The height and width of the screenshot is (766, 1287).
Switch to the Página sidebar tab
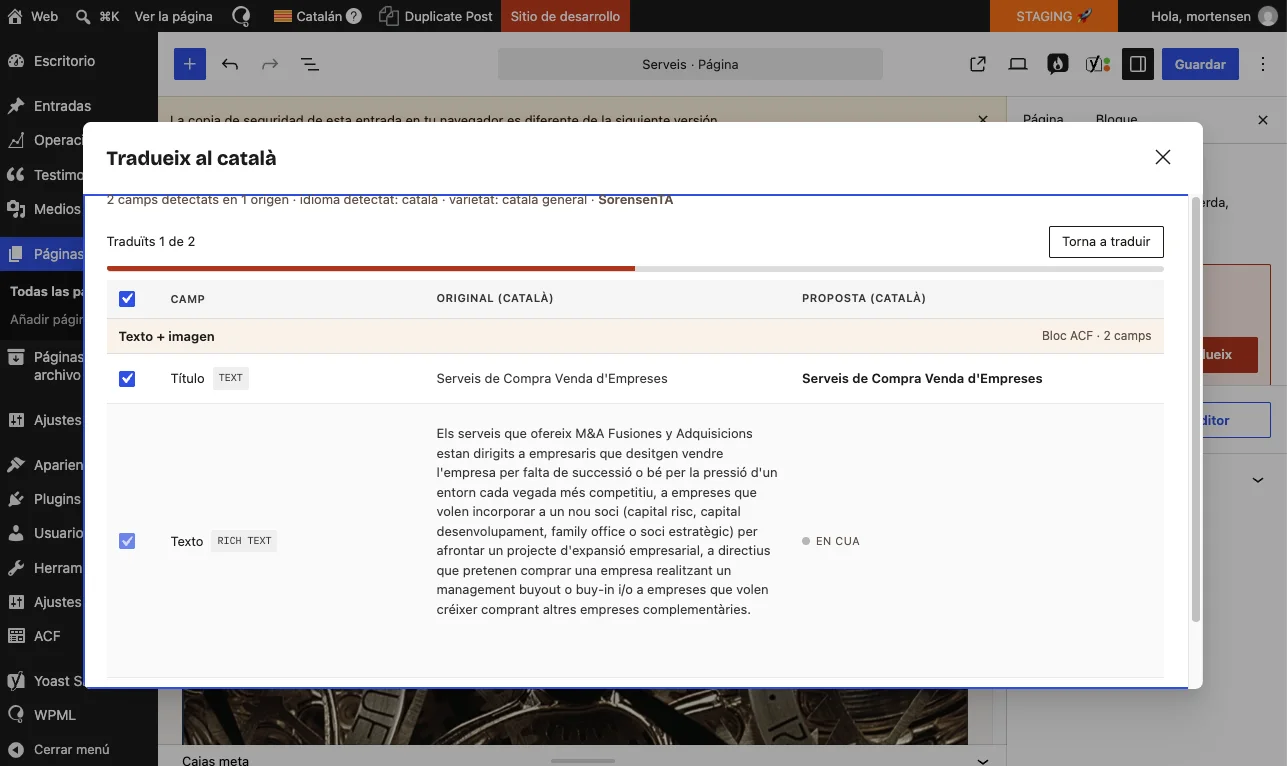click(x=1043, y=118)
